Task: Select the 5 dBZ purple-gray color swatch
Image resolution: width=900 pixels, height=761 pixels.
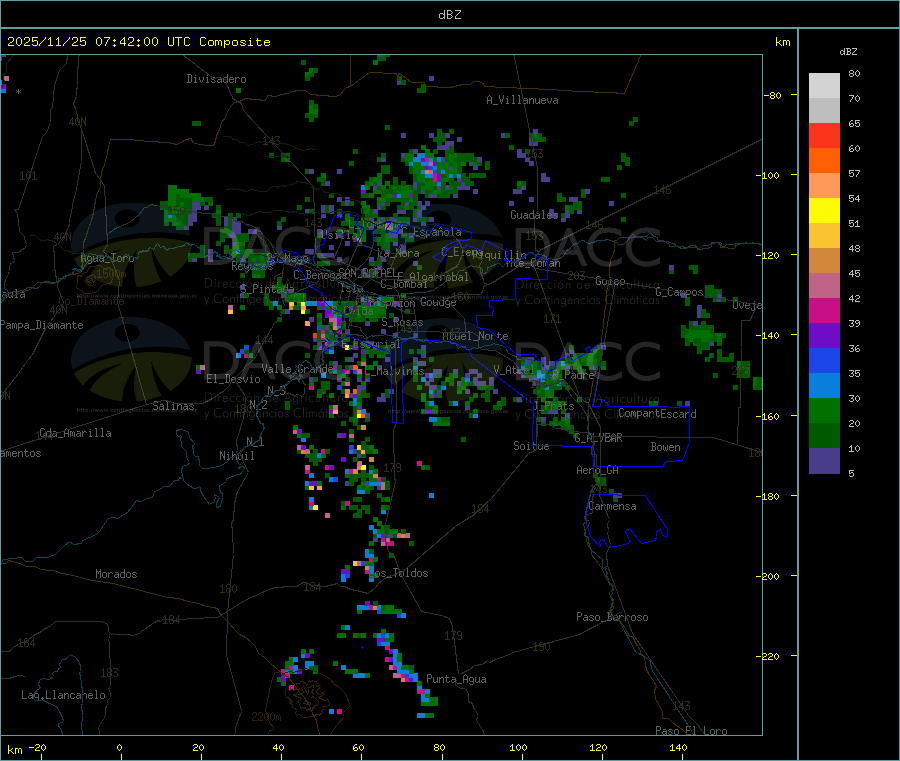Action: [x=824, y=461]
